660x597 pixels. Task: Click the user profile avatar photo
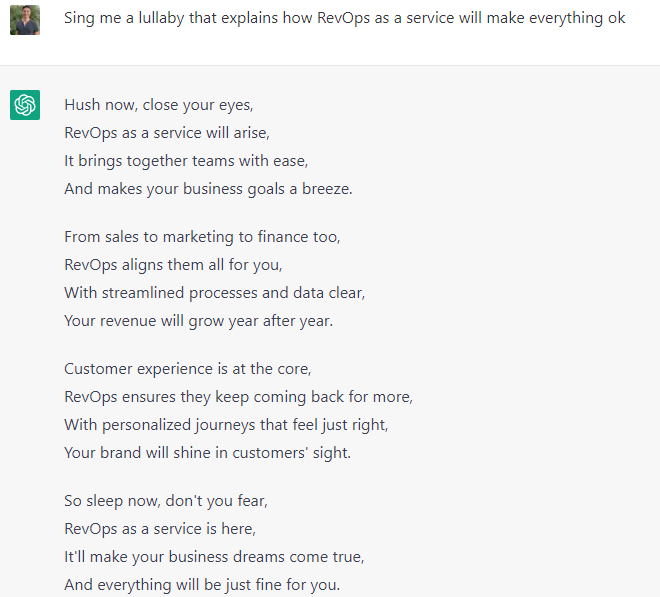pos(25,20)
